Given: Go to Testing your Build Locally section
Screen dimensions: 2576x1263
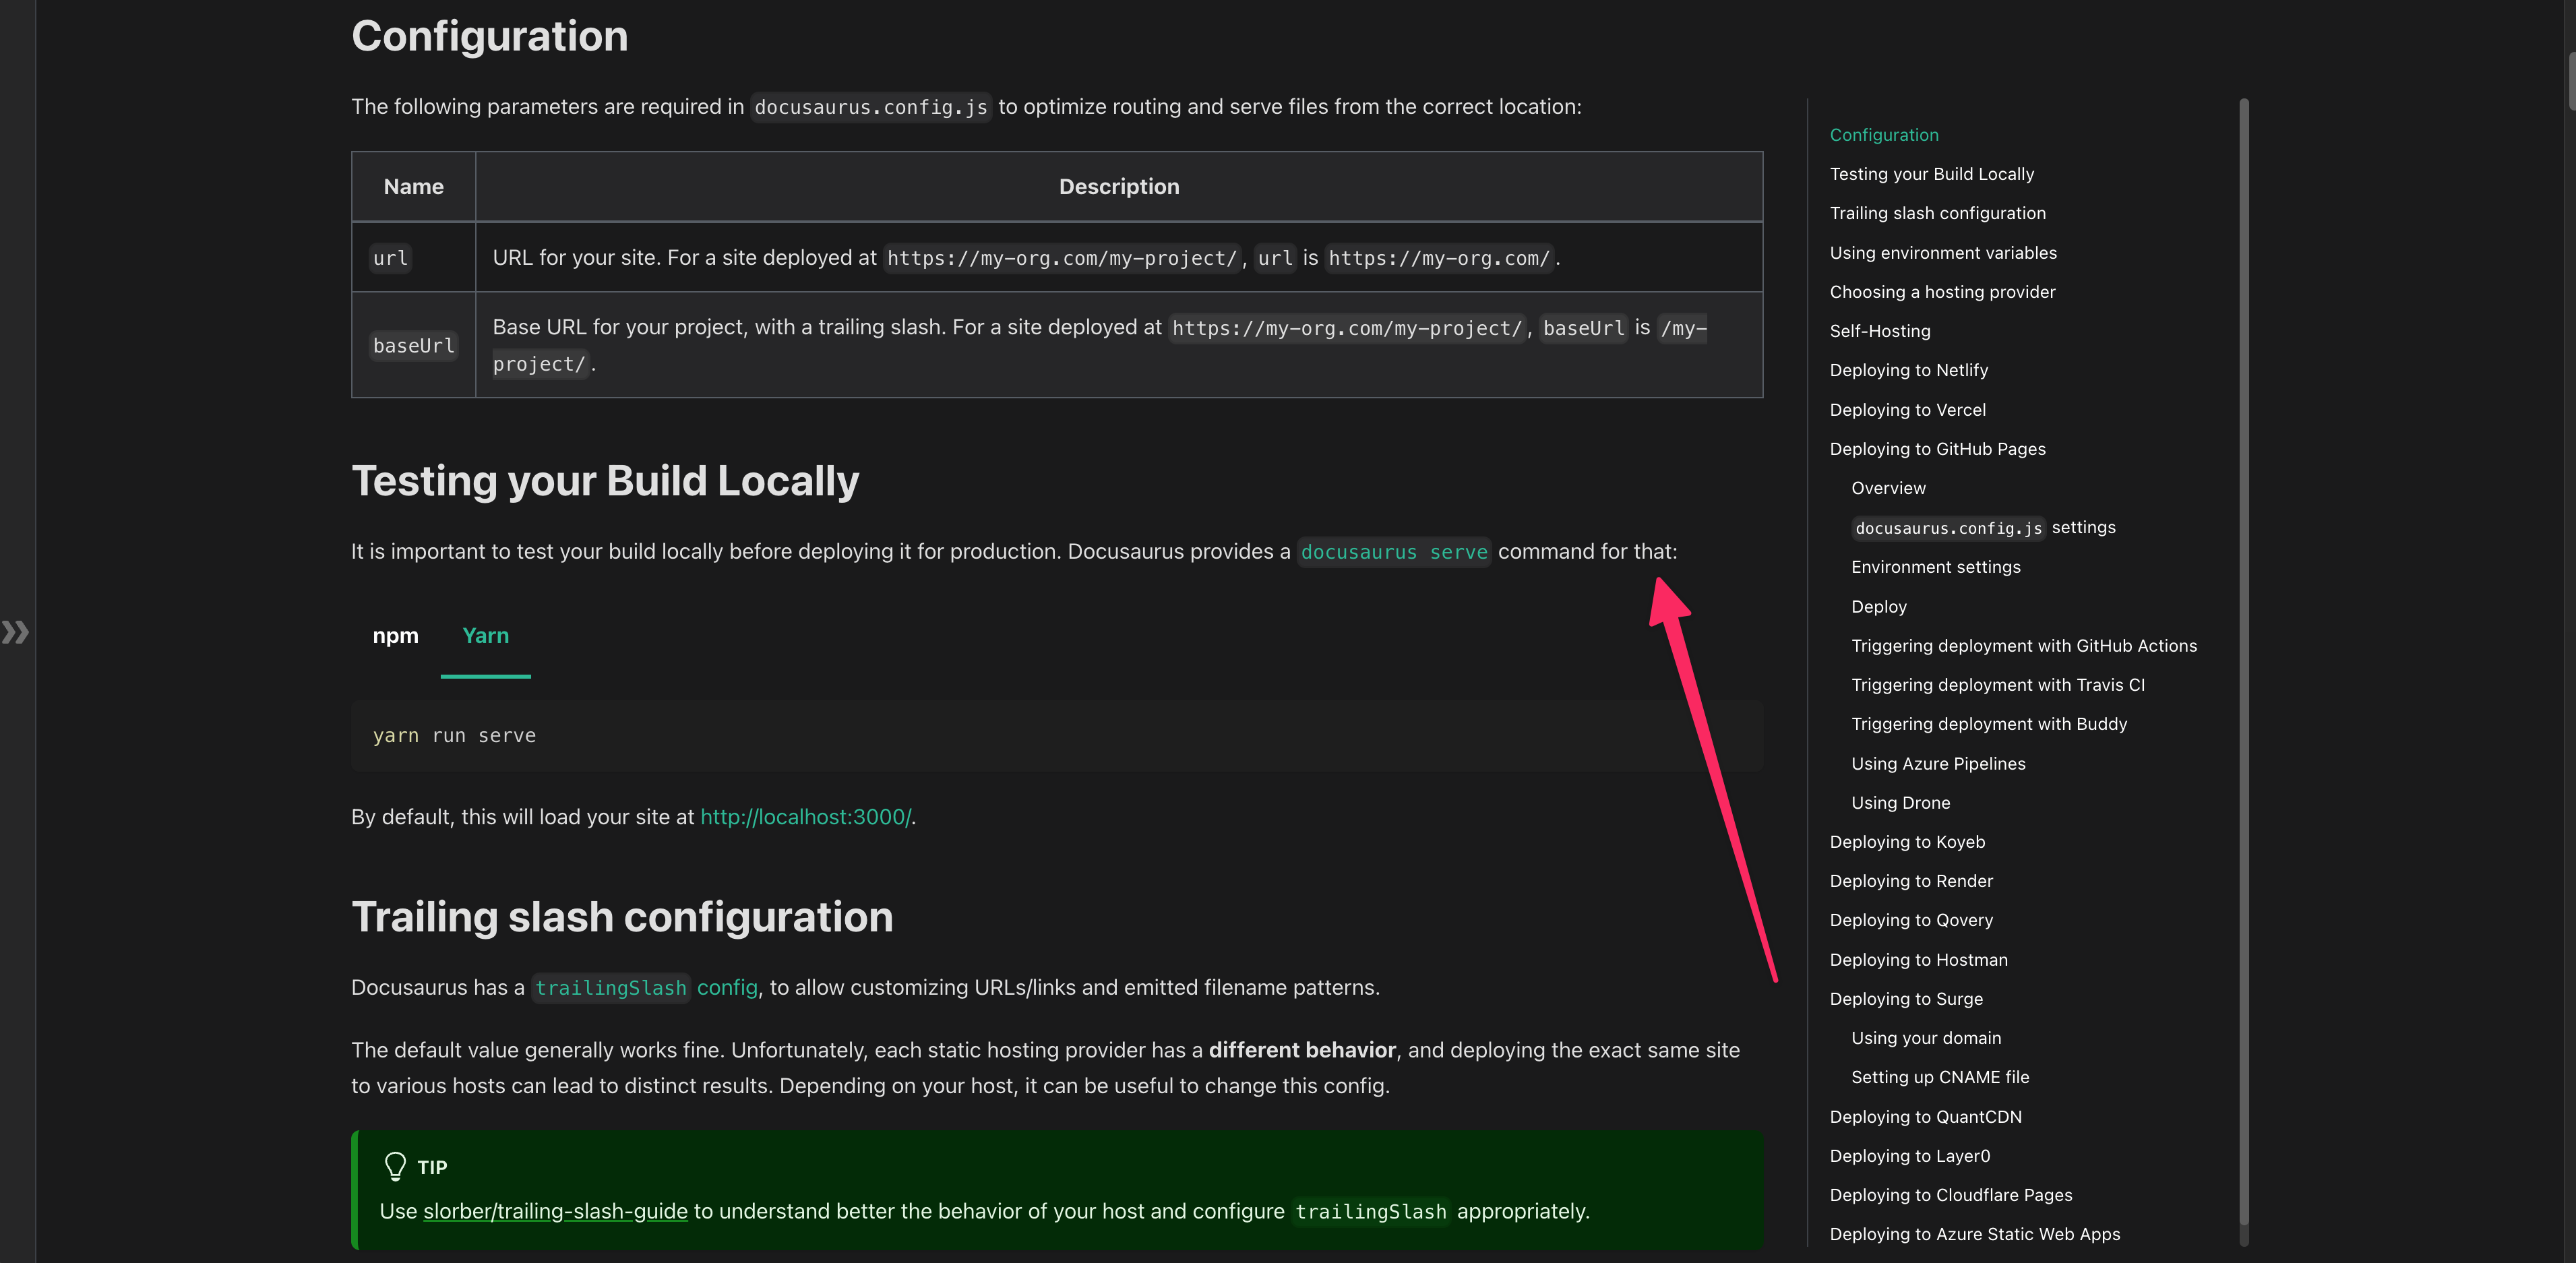Looking at the screenshot, I should [1931, 174].
